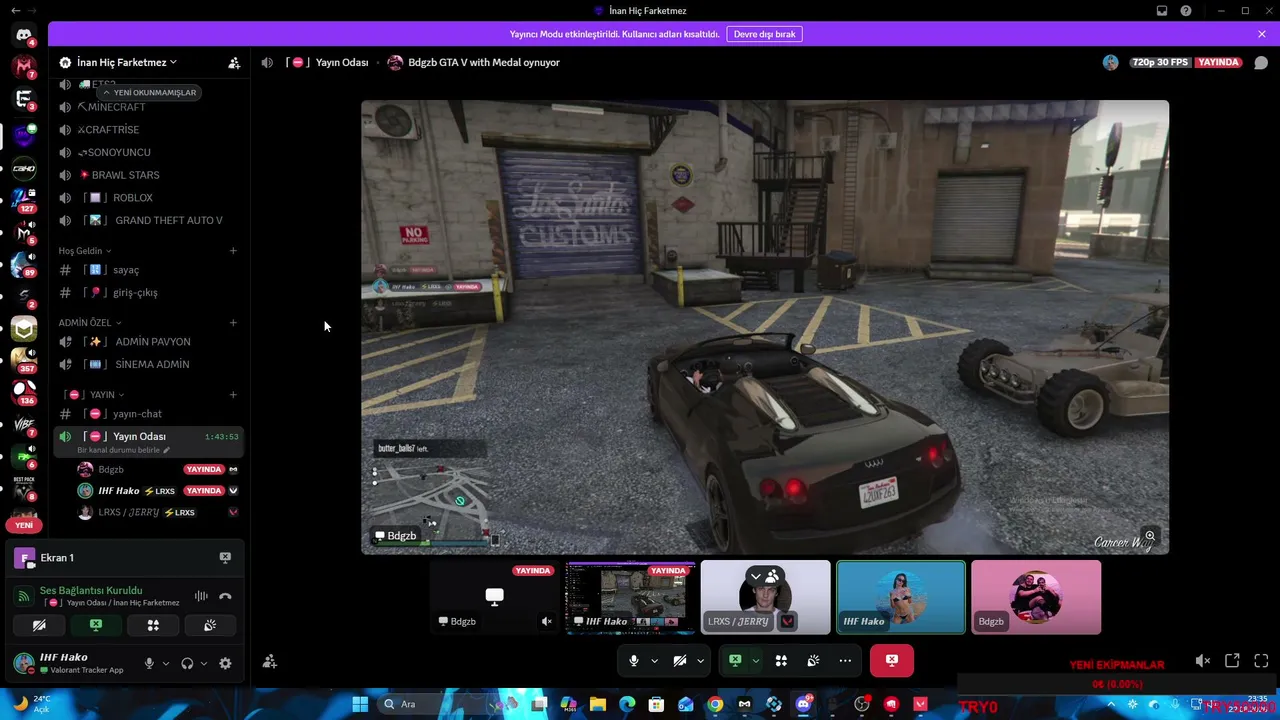
Task: Toggle camera in voice panel
Action: 39,625
